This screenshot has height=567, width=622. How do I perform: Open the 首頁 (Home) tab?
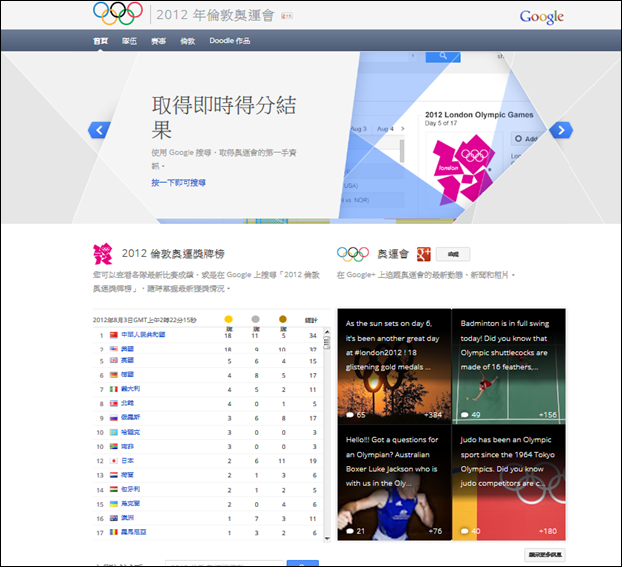coord(100,41)
